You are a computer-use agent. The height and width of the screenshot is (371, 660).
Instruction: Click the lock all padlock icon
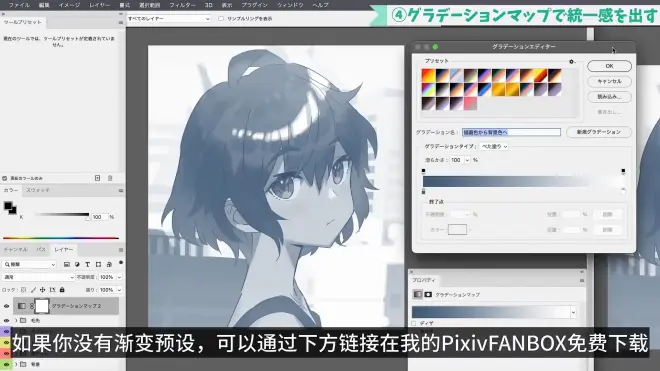tap(62, 290)
